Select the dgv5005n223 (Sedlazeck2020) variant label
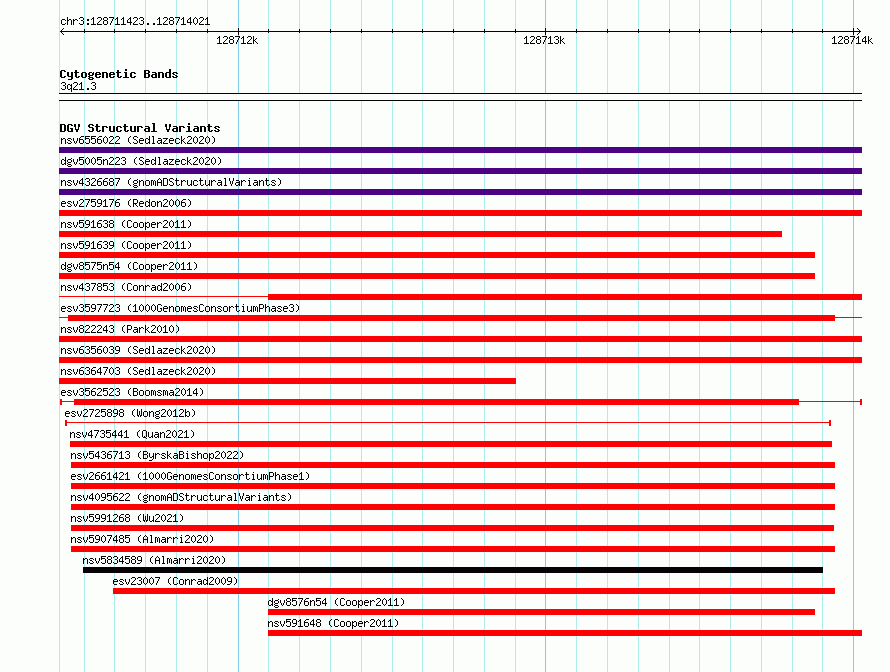 pos(141,161)
